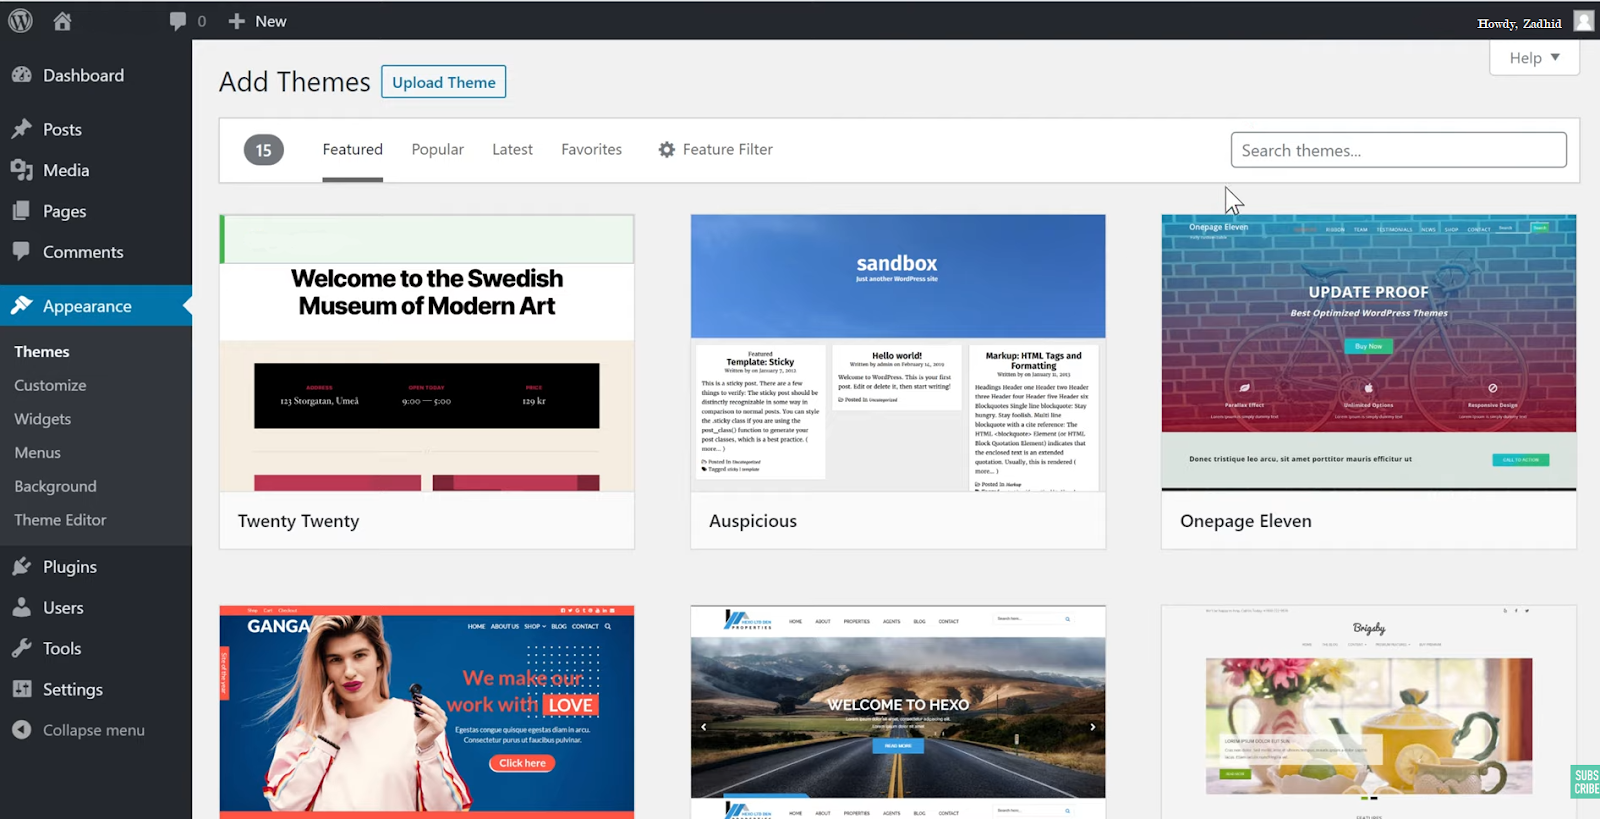
Task: Click the Dashboard gauge icon
Action: tap(21, 75)
